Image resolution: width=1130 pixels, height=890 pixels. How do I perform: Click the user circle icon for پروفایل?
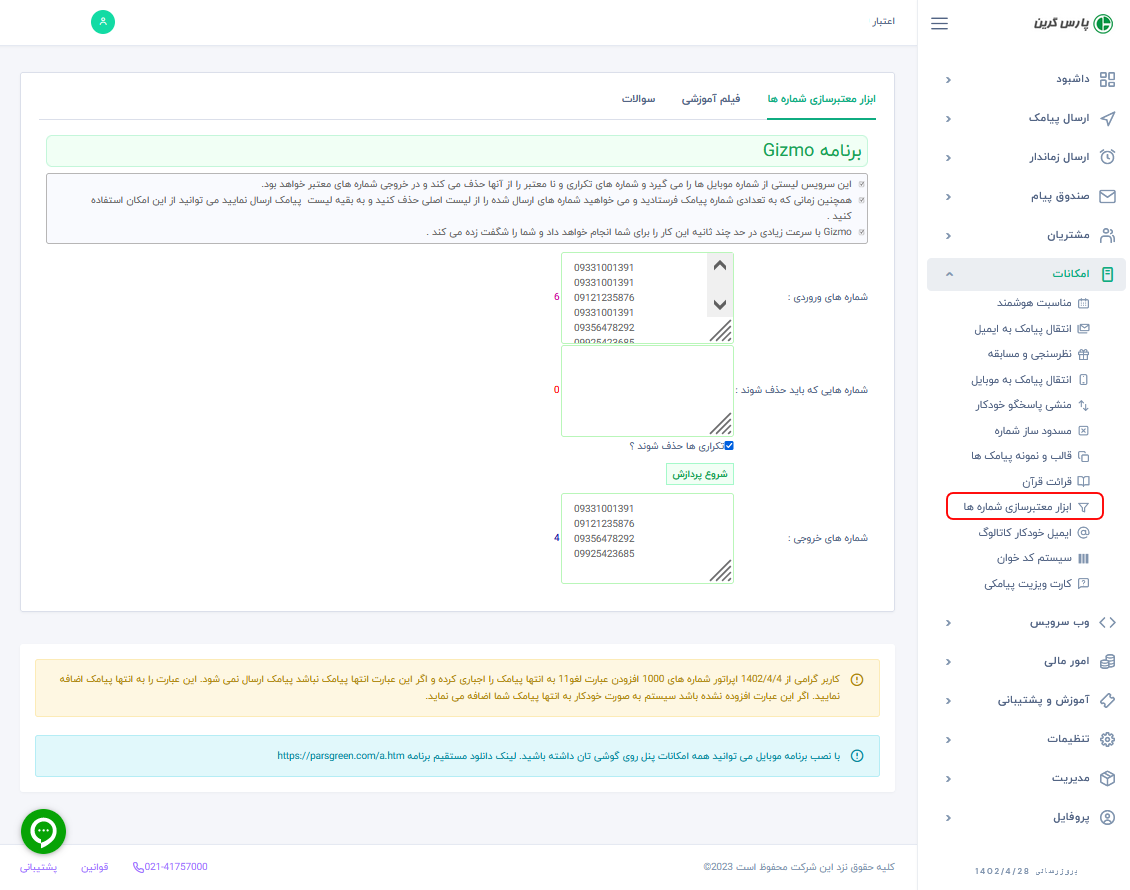[x=1107, y=817]
